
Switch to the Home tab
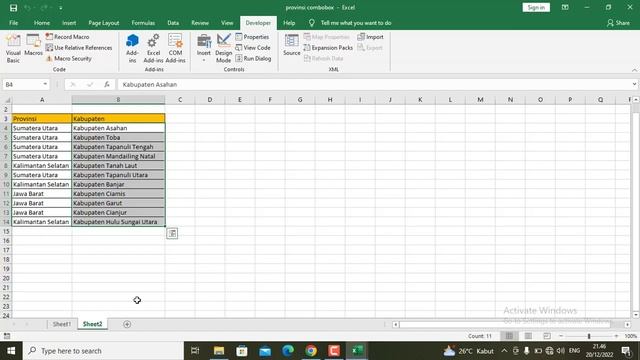(x=42, y=23)
